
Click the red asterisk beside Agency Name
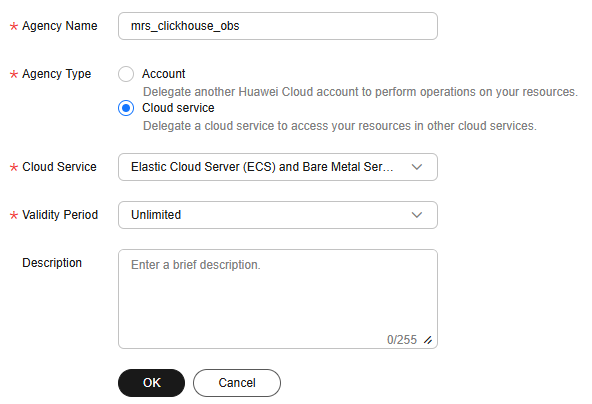(14, 26)
